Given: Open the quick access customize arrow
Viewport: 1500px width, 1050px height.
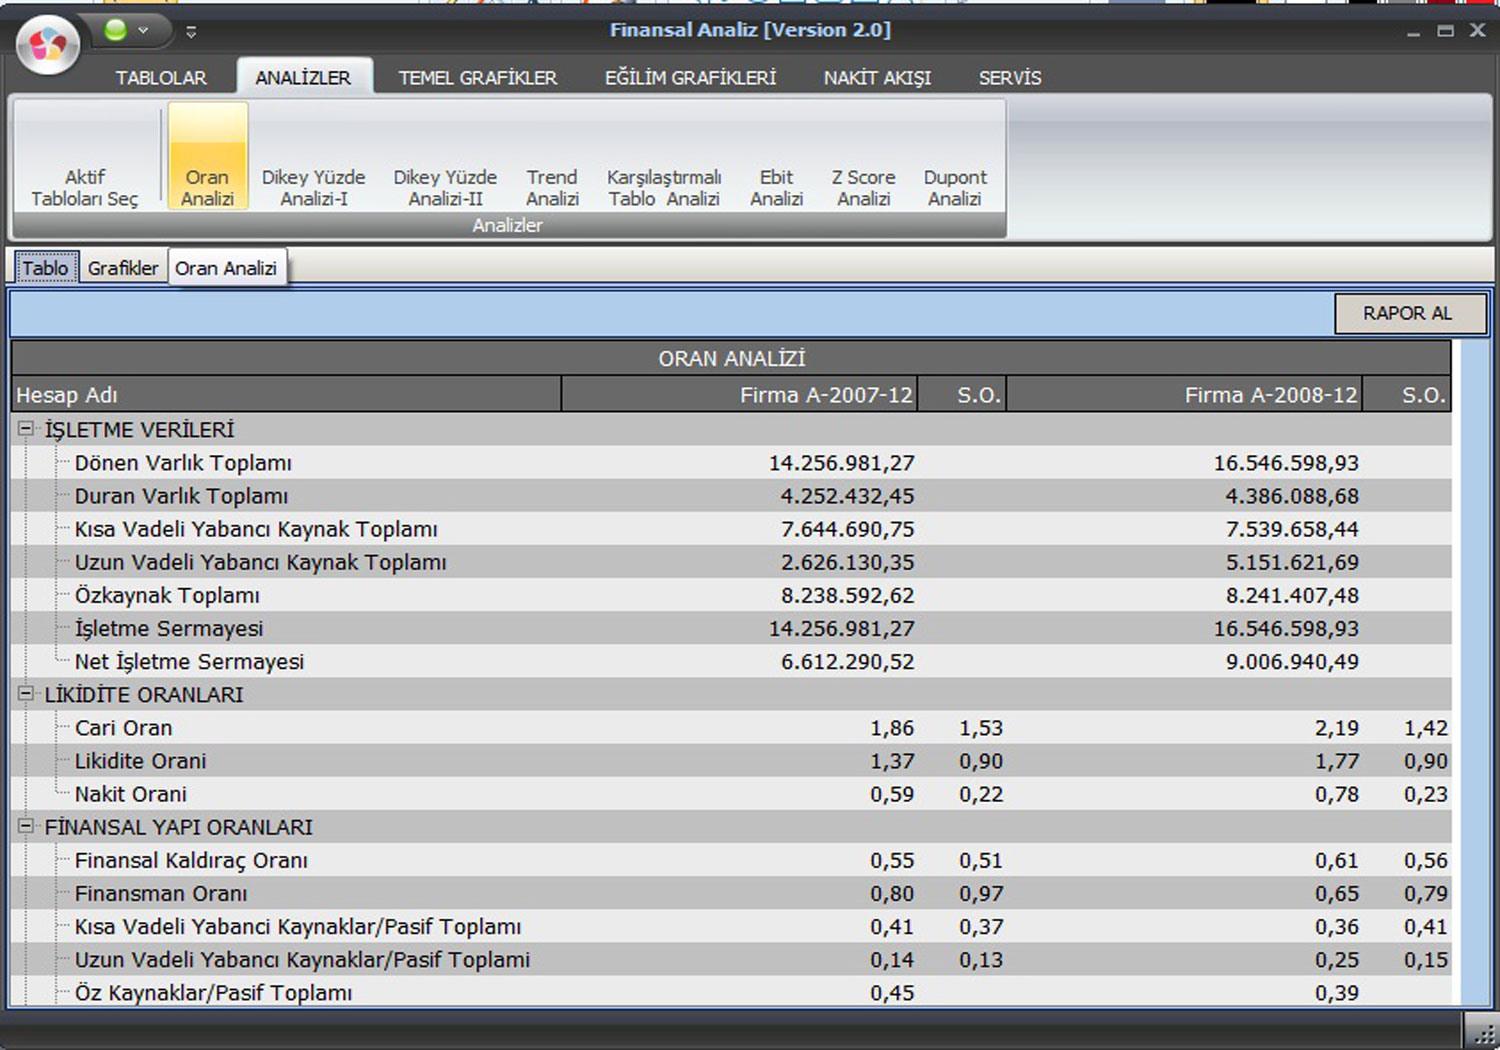Looking at the screenshot, I should coord(191,32).
